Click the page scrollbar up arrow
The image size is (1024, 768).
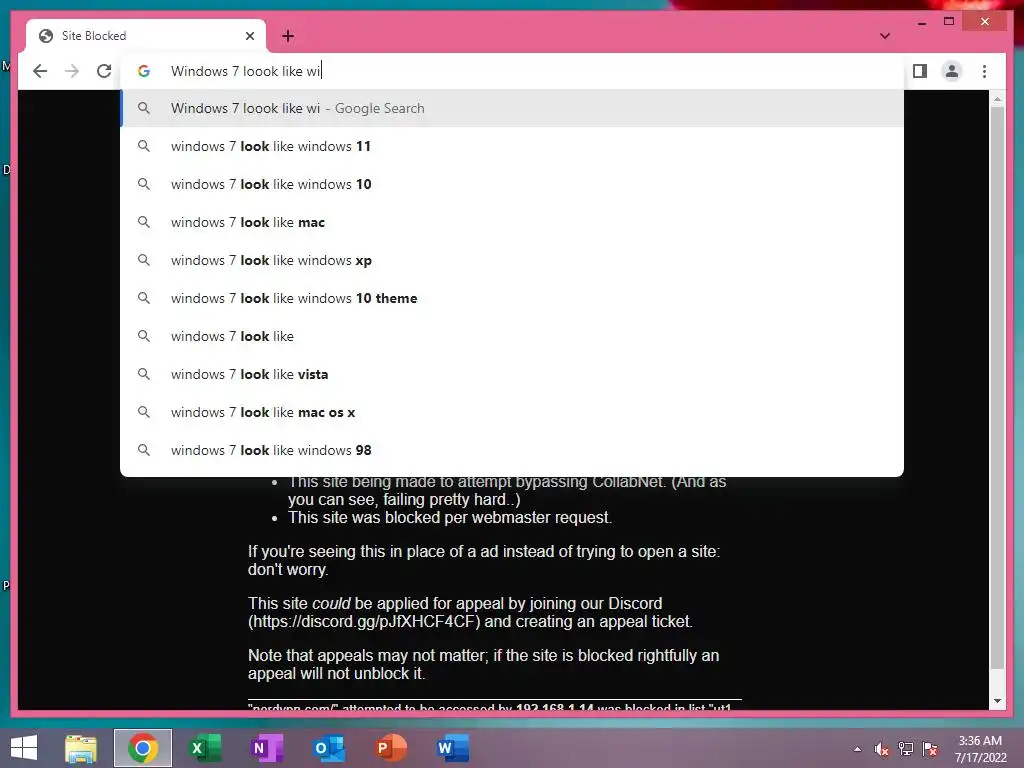997,99
